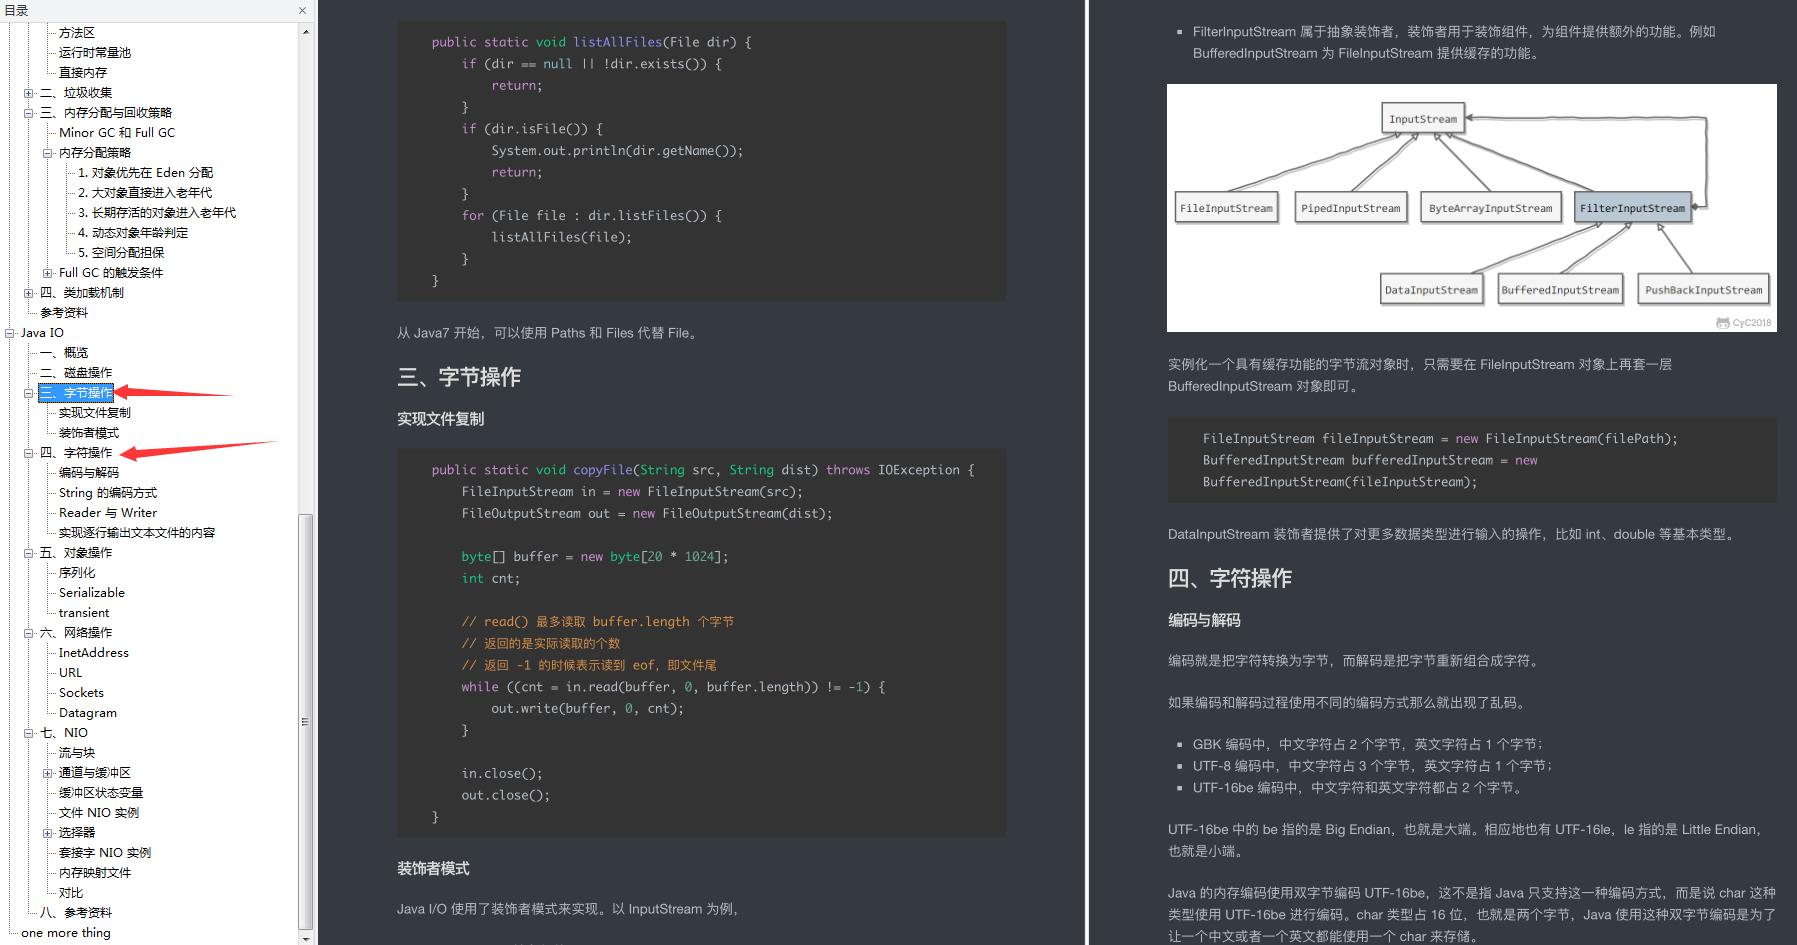Select the highlighted 三、字节操作 entry

[76, 393]
